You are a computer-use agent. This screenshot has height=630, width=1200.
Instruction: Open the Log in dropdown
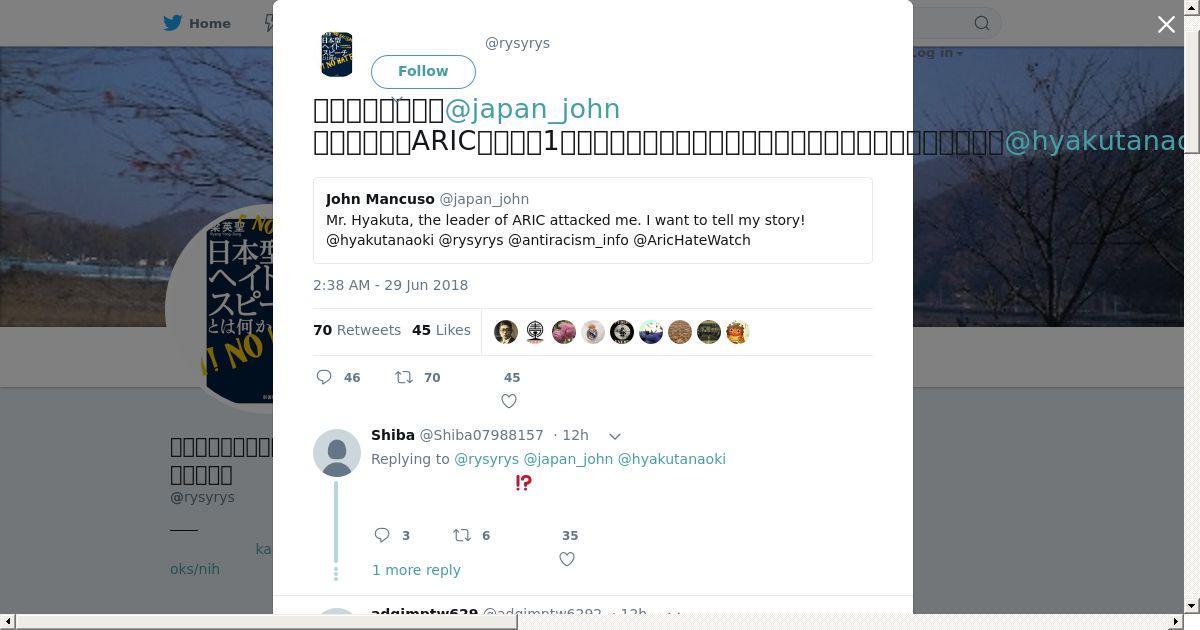[x=936, y=53]
